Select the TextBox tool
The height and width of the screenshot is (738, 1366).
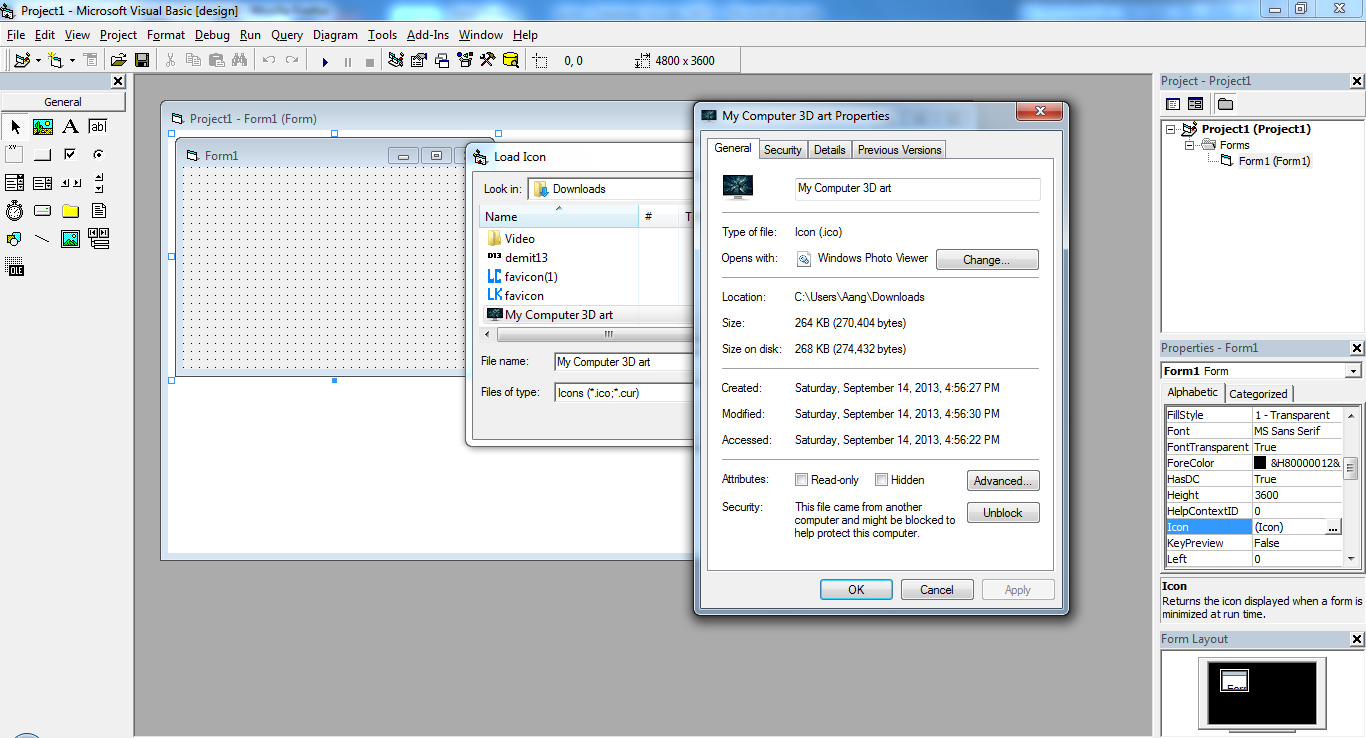pos(99,126)
